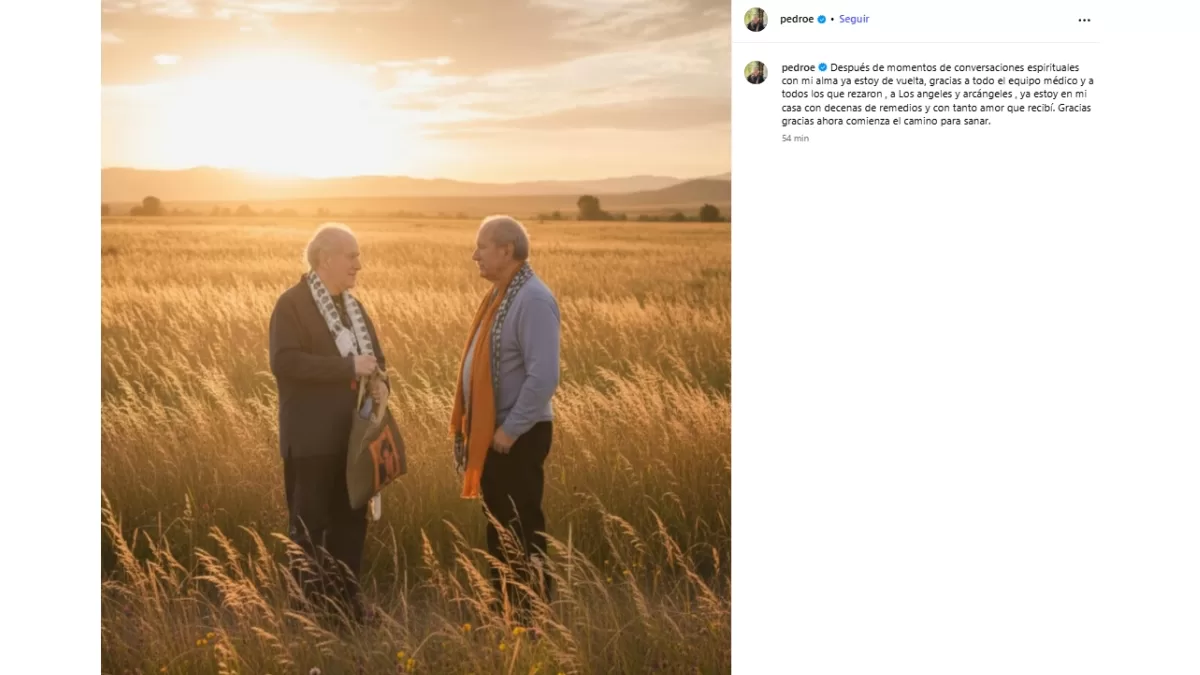Click pedroe's profile avatar in post header
The image size is (1200, 675).
point(756,20)
